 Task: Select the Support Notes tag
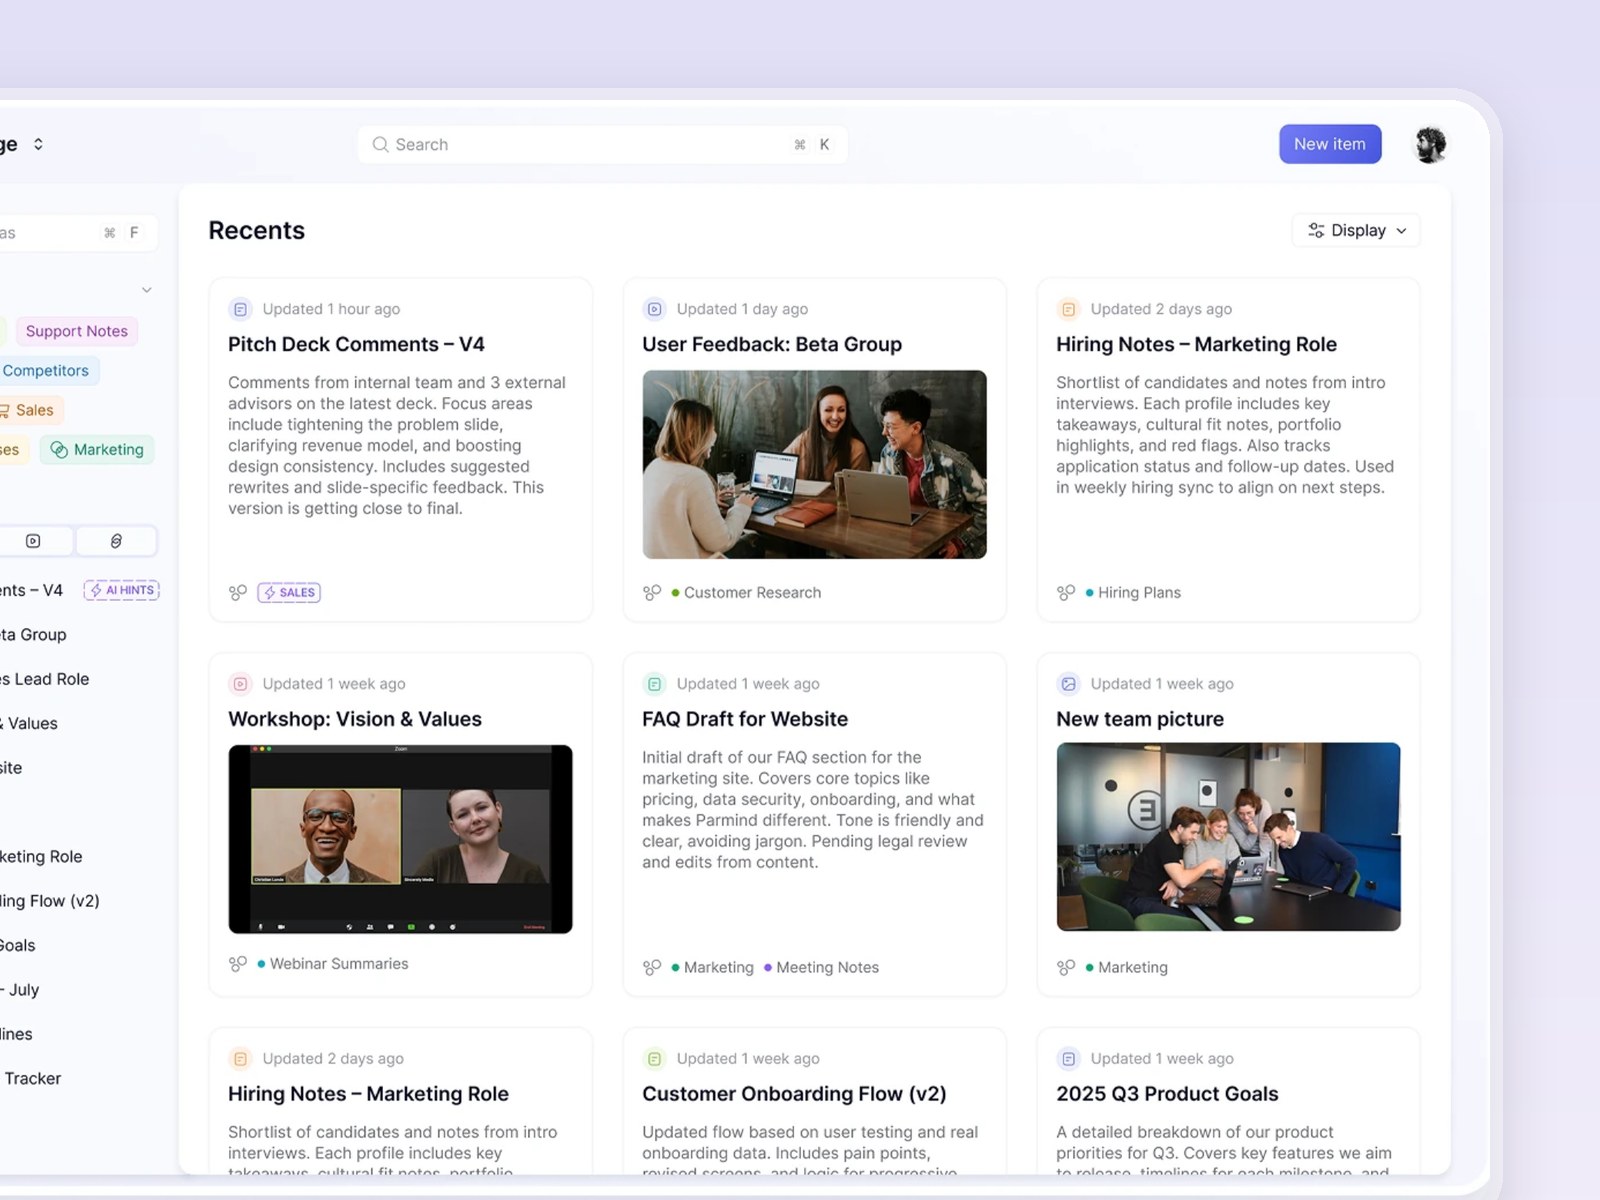[x=77, y=331]
